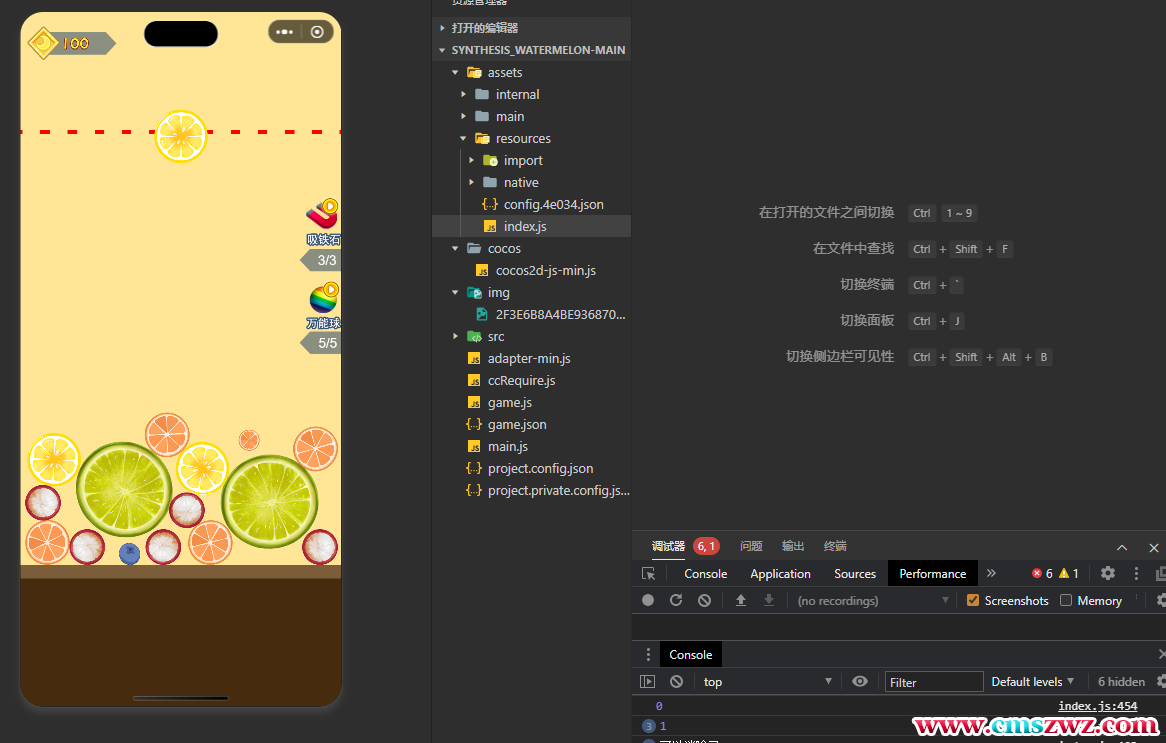This screenshot has height=743, width=1166.
Task: Click the load profile upload icon
Action: click(x=741, y=600)
